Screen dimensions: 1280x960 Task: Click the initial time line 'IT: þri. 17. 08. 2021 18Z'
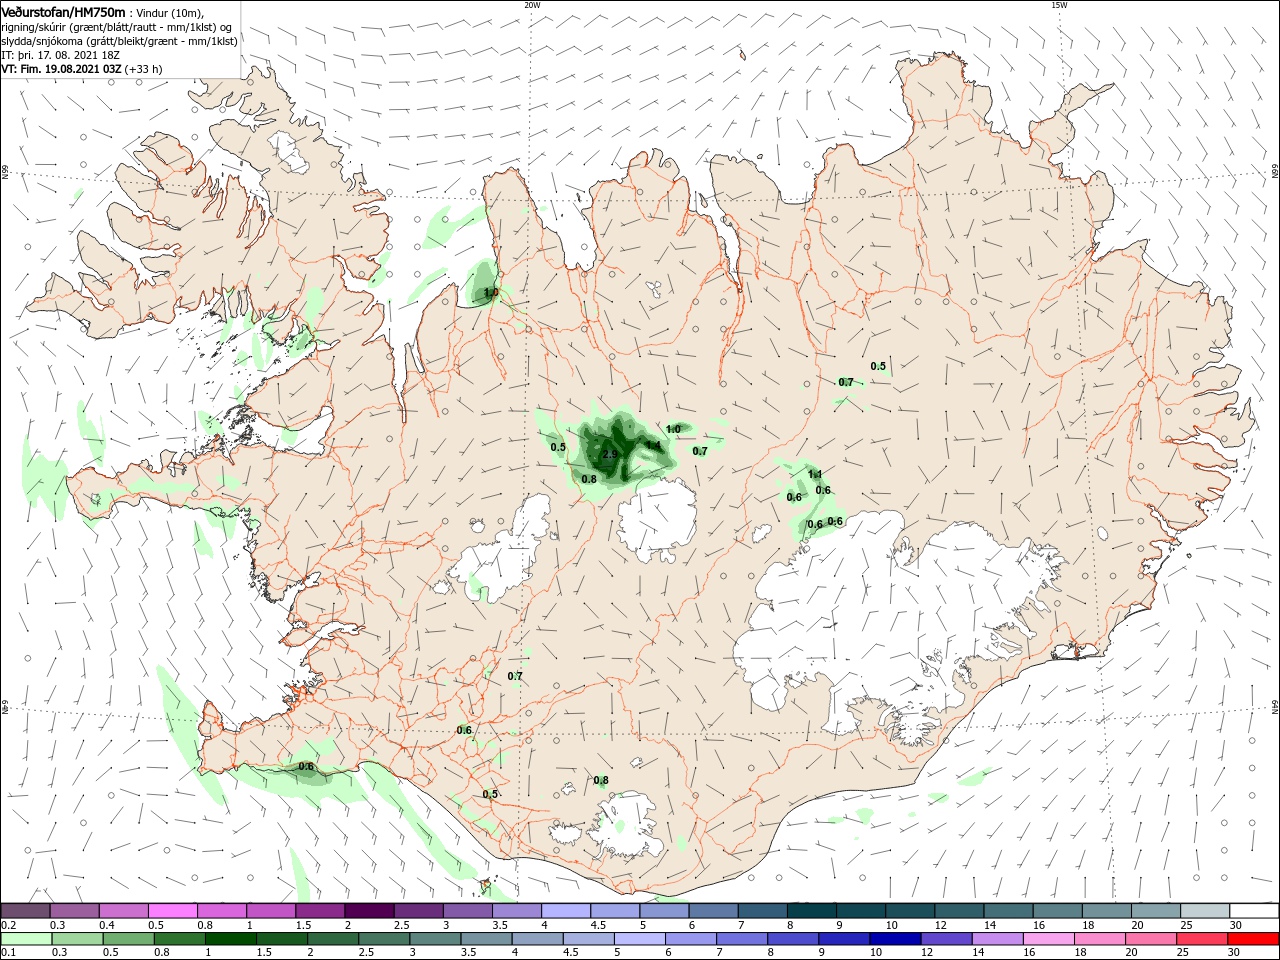pyautogui.click(x=60, y=55)
